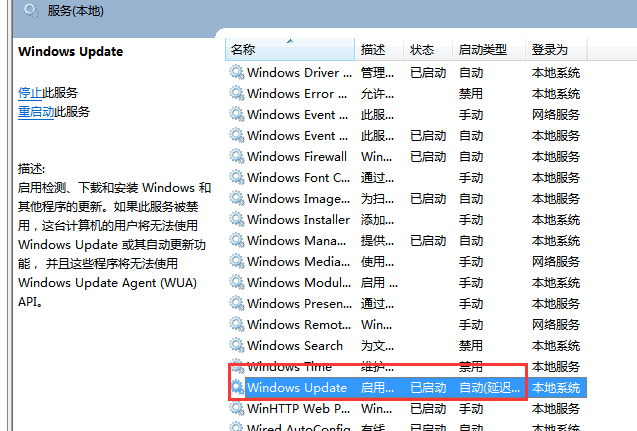Select the Windows Modul... service name
The height and width of the screenshot is (431, 637).
pos(299,282)
